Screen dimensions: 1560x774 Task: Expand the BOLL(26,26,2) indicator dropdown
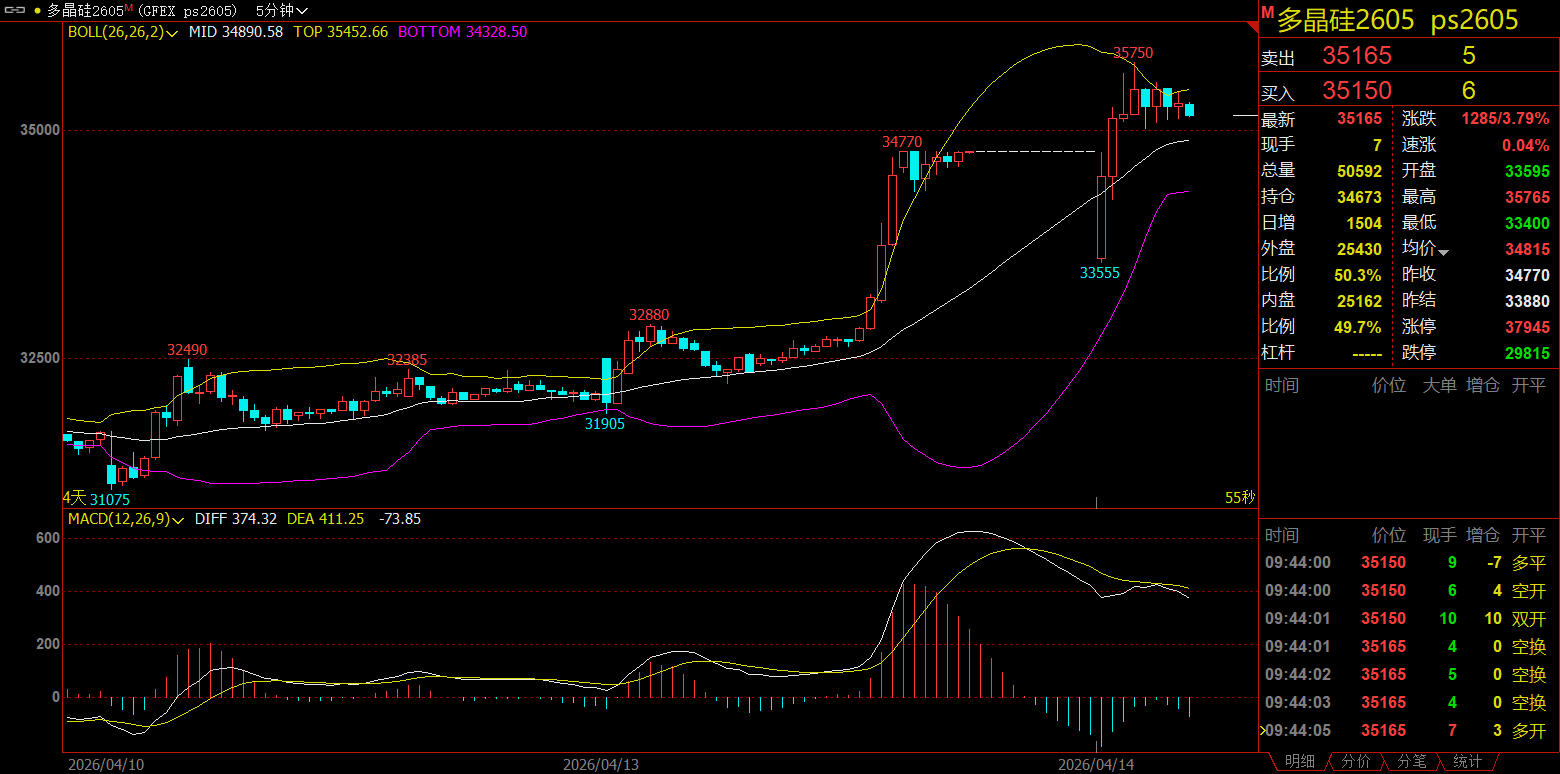(173, 33)
